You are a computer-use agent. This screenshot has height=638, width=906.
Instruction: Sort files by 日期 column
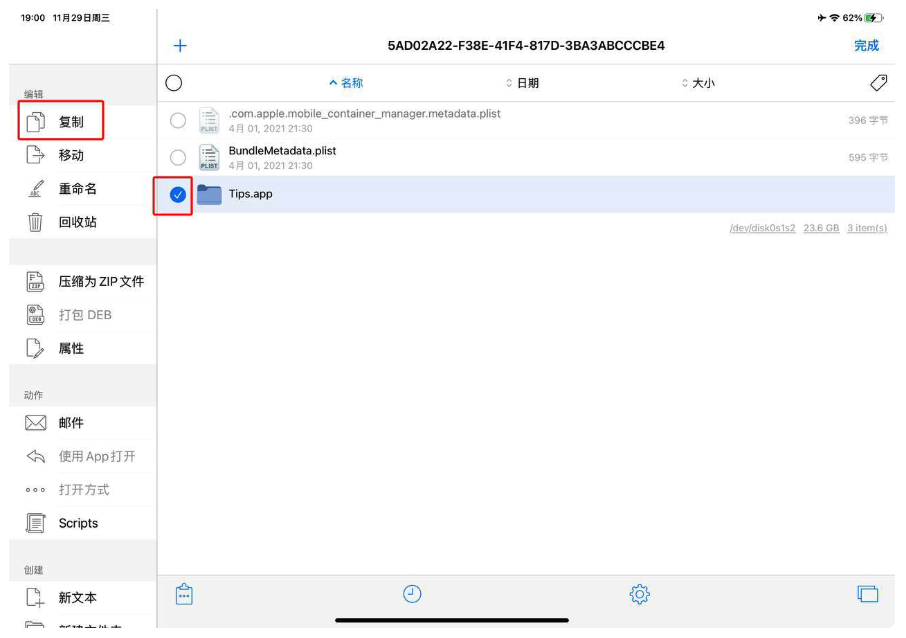pos(523,83)
